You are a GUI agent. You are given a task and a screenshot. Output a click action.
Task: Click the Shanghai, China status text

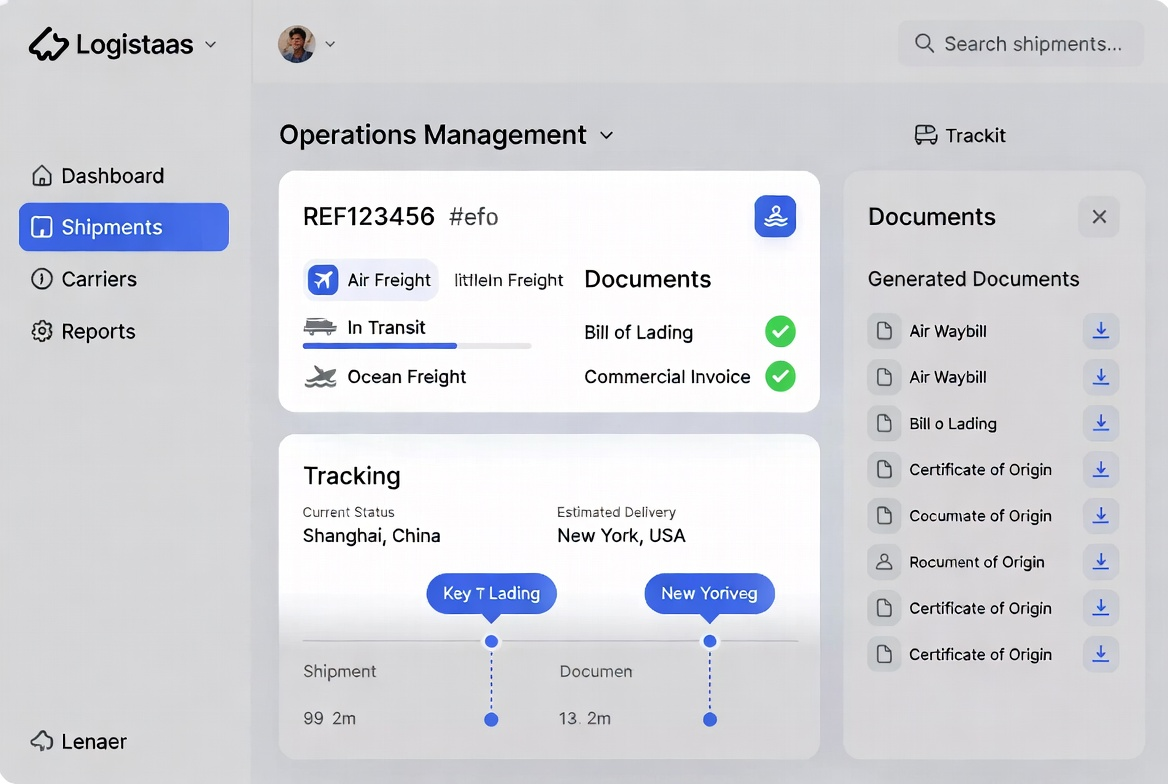(x=372, y=536)
